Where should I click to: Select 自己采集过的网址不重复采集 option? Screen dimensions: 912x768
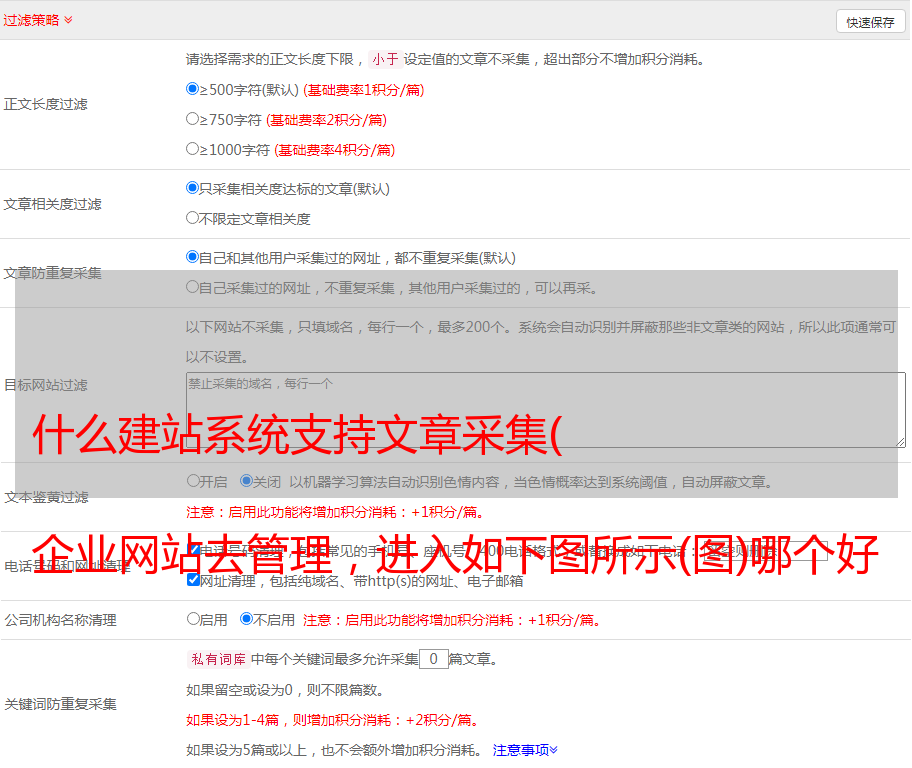tap(192, 287)
